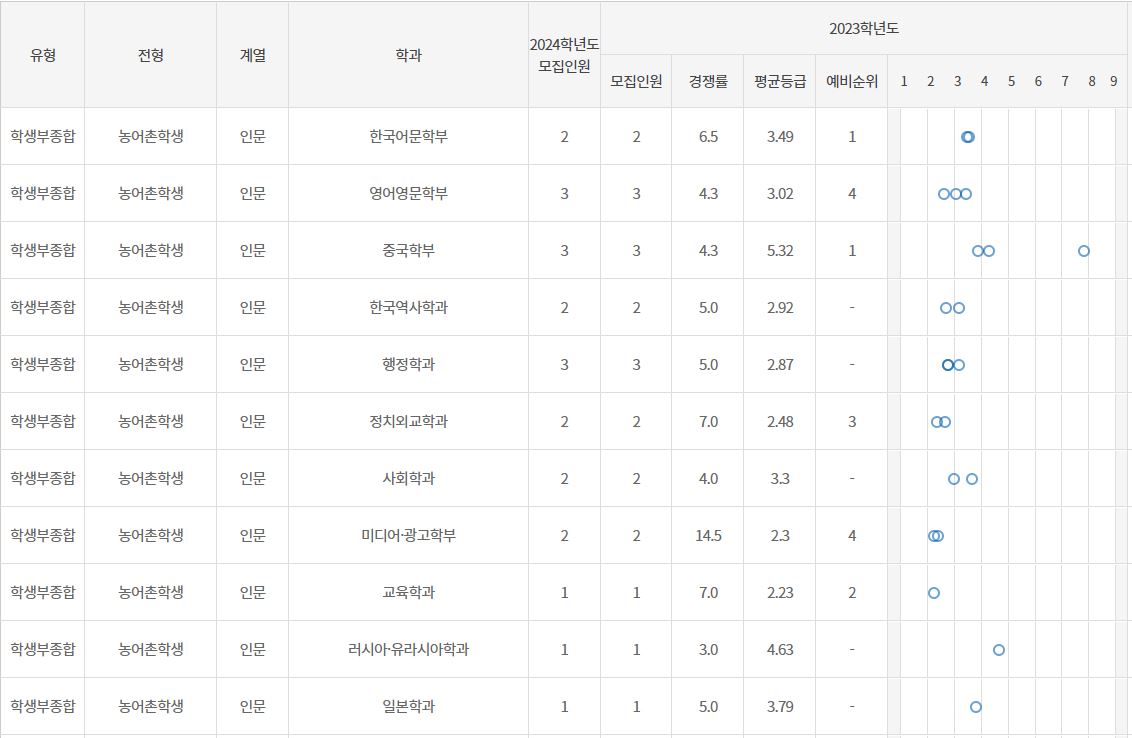Click the rightmost circle in the 중국학부 row
1132x738 pixels.
click(x=1082, y=251)
